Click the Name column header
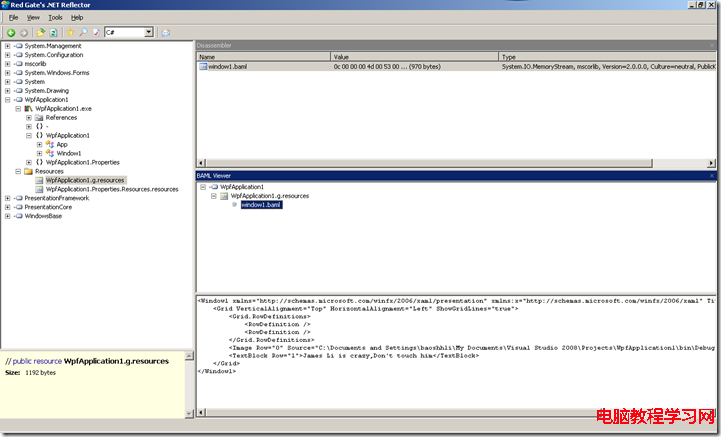Viewport: 721px width, 437px height. (x=263, y=57)
